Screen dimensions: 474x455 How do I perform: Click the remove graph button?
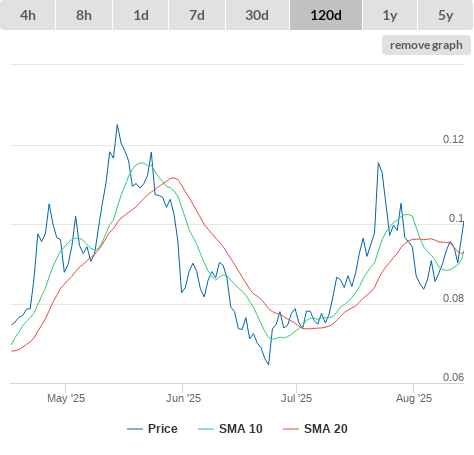coord(426,45)
